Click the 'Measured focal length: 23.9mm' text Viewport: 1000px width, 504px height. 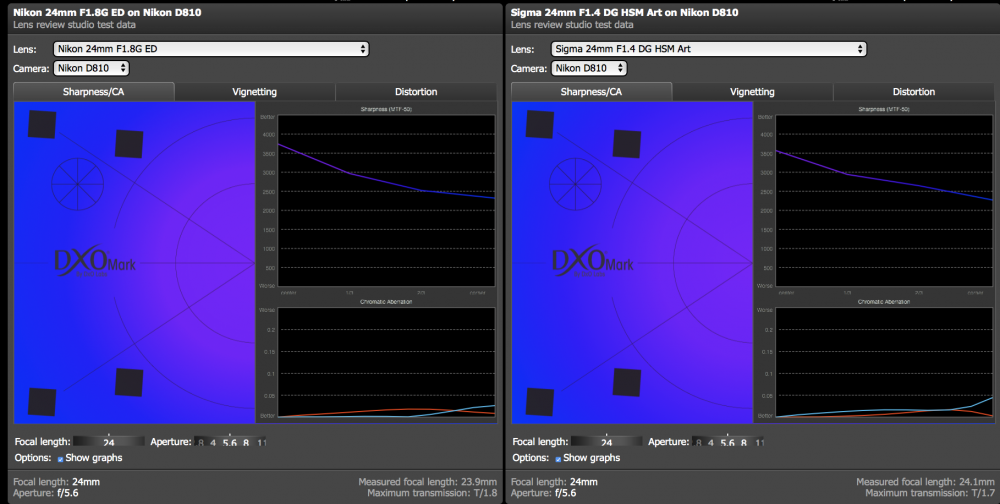(x=427, y=482)
